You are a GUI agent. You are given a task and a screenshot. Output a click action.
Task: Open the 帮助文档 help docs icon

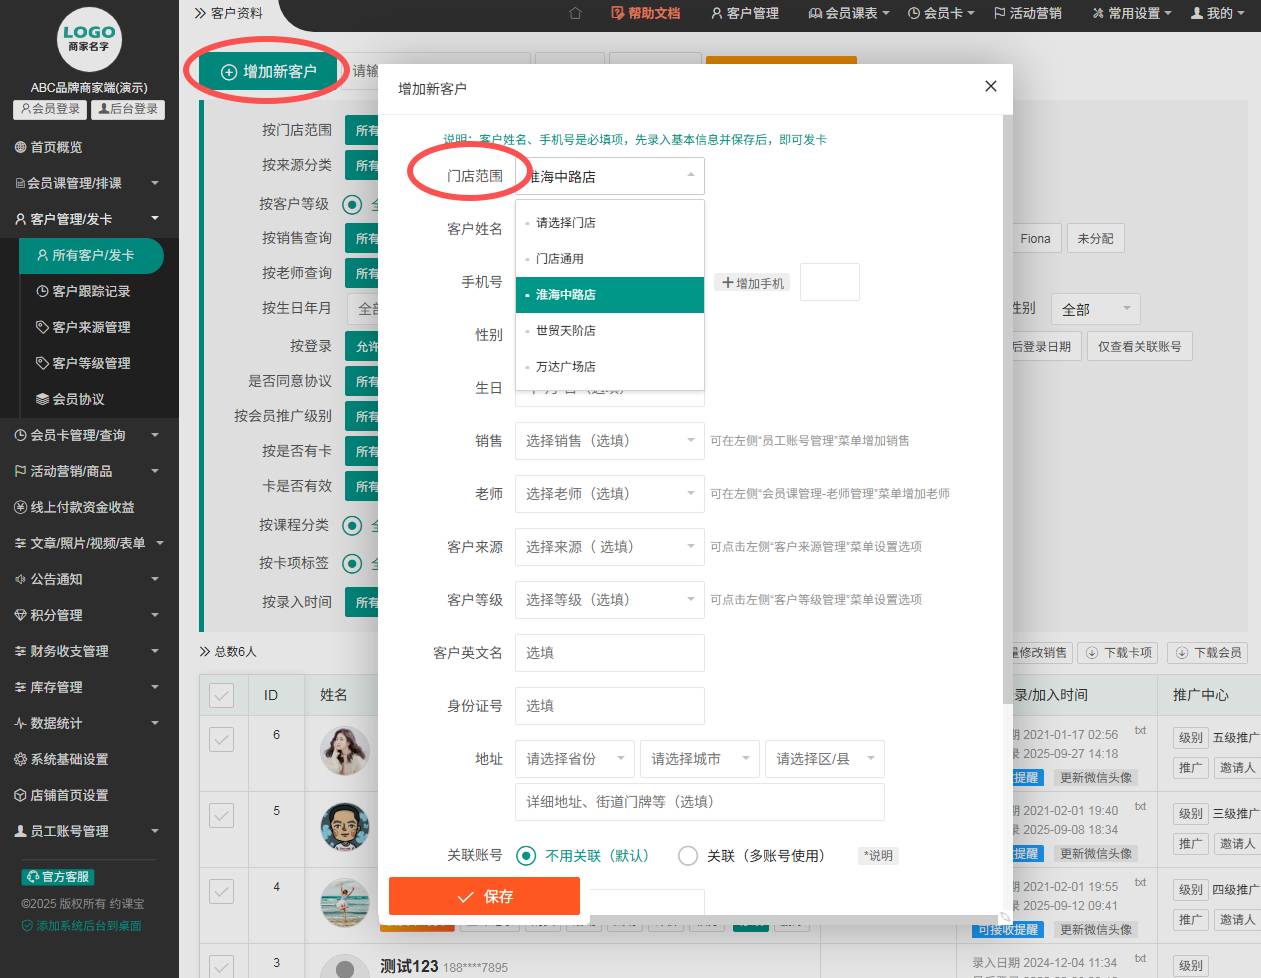[x=617, y=13]
